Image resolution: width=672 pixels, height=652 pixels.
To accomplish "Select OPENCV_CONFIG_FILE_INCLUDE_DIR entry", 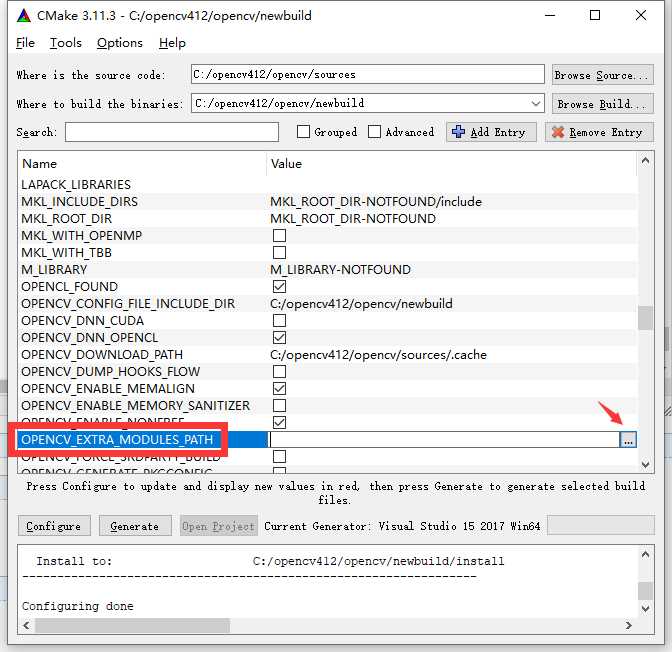I will pos(128,303).
